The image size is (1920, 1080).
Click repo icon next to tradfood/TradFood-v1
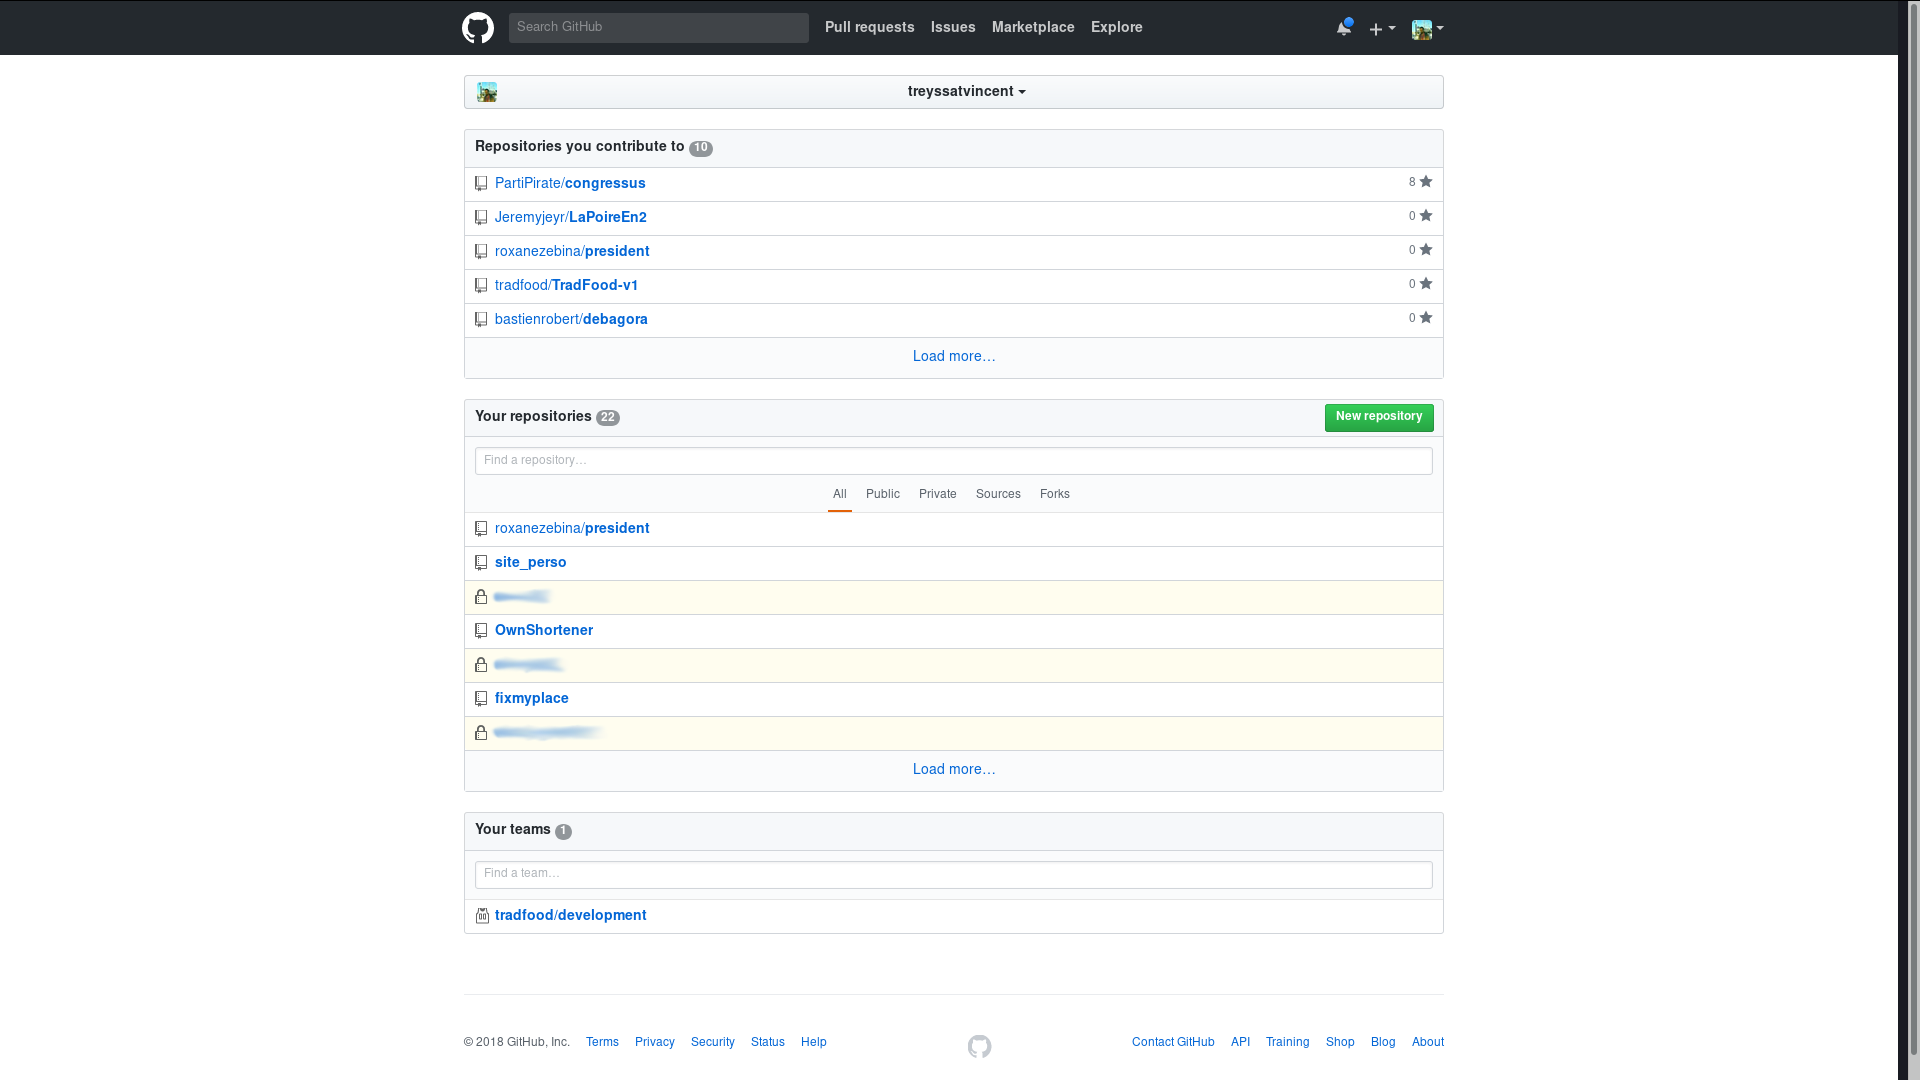tap(481, 286)
